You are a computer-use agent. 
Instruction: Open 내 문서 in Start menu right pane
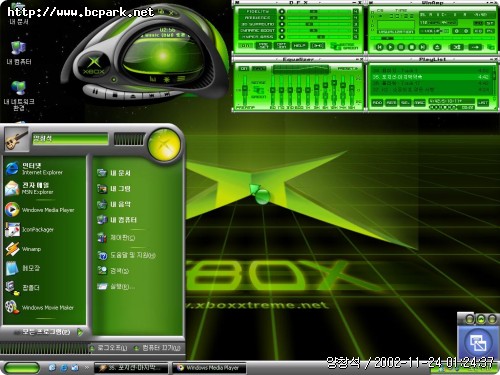(x=114, y=173)
